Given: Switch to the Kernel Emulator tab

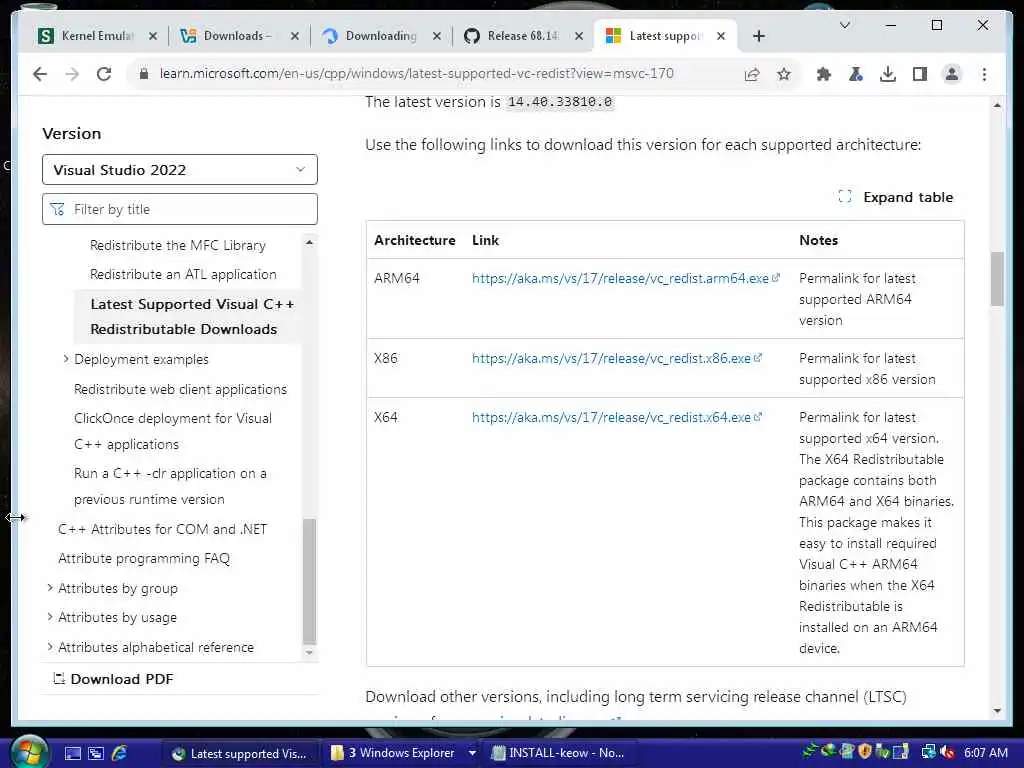Looking at the screenshot, I should (98, 36).
